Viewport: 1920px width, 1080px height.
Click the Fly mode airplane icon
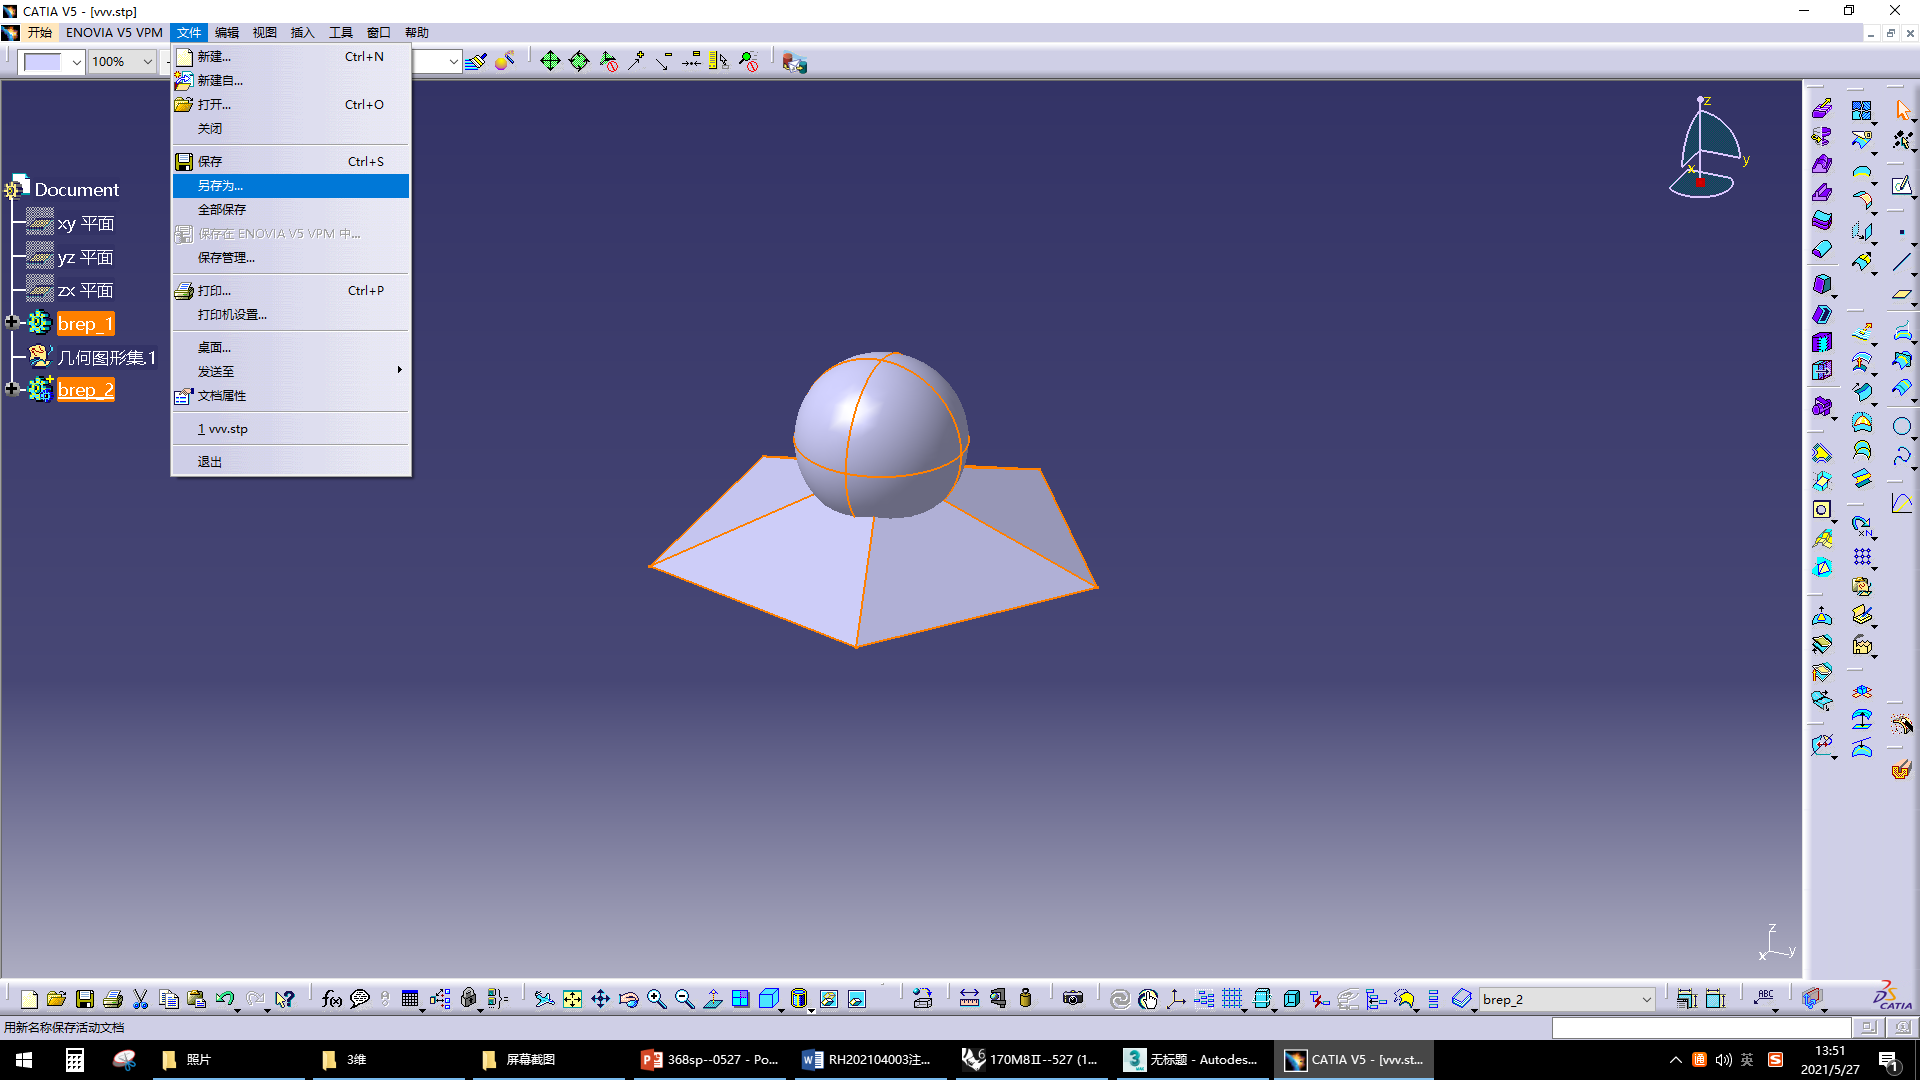click(x=543, y=999)
